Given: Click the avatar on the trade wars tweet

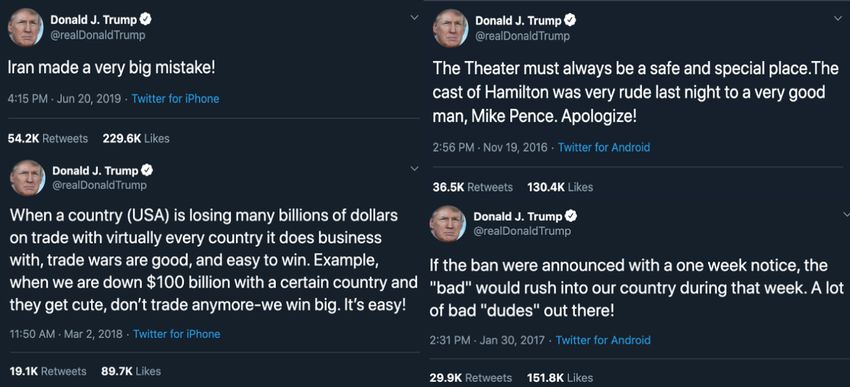Looking at the screenshot, I should coord(27,178).
